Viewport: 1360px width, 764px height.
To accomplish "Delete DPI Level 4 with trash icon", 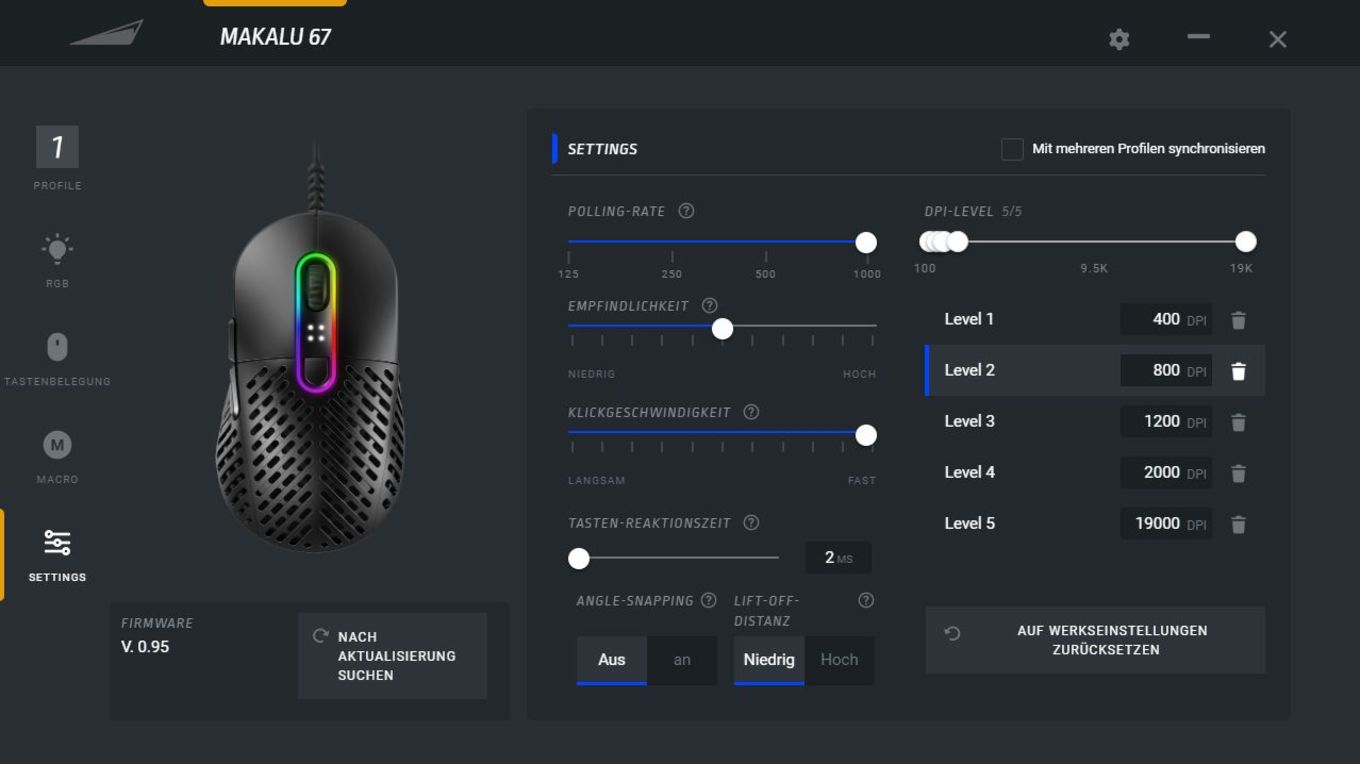I will click(1238, 473).
